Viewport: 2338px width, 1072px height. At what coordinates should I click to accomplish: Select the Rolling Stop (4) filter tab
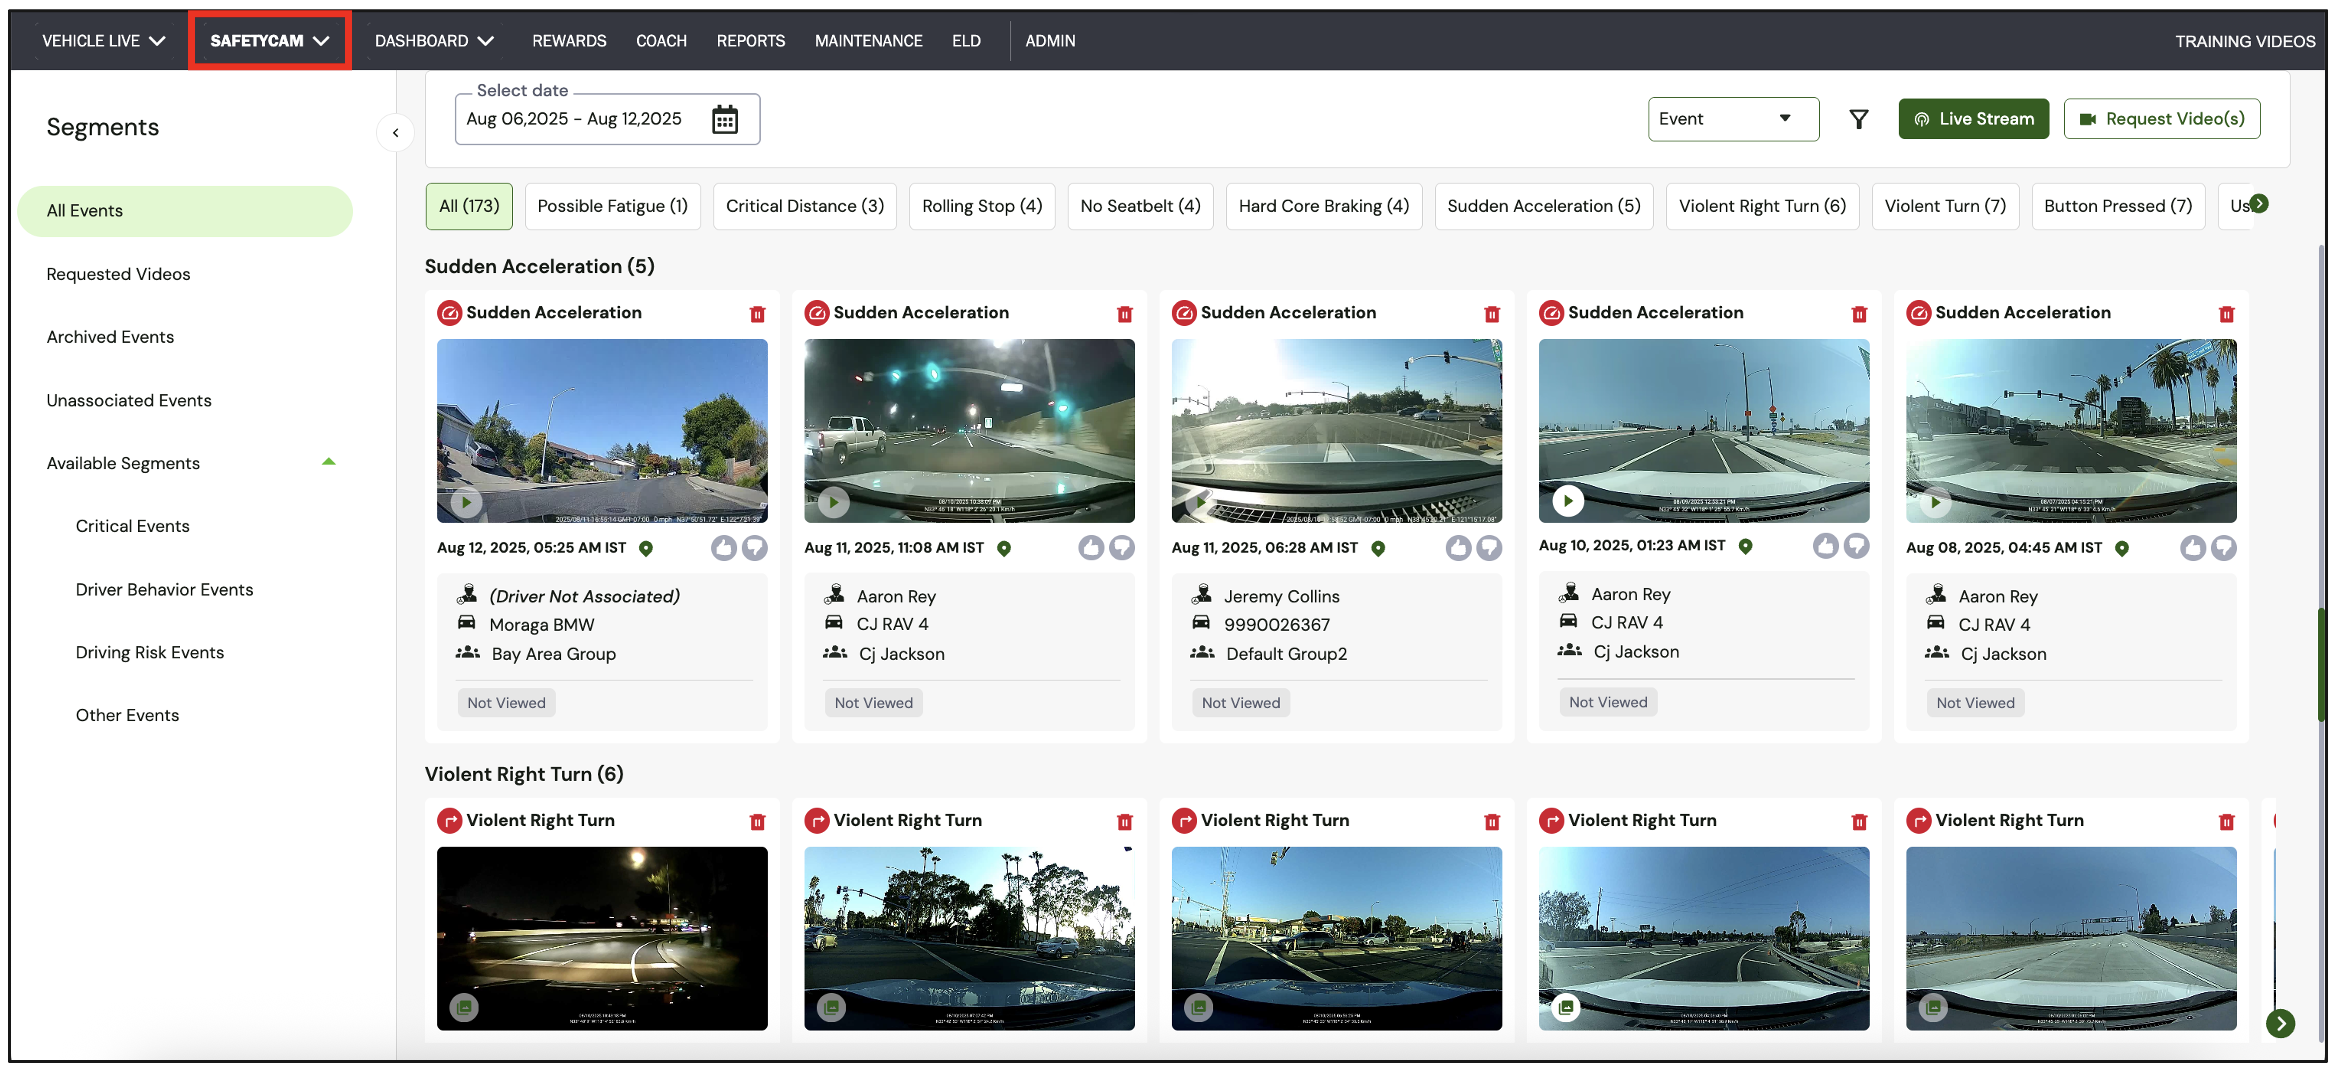point(981,206)
